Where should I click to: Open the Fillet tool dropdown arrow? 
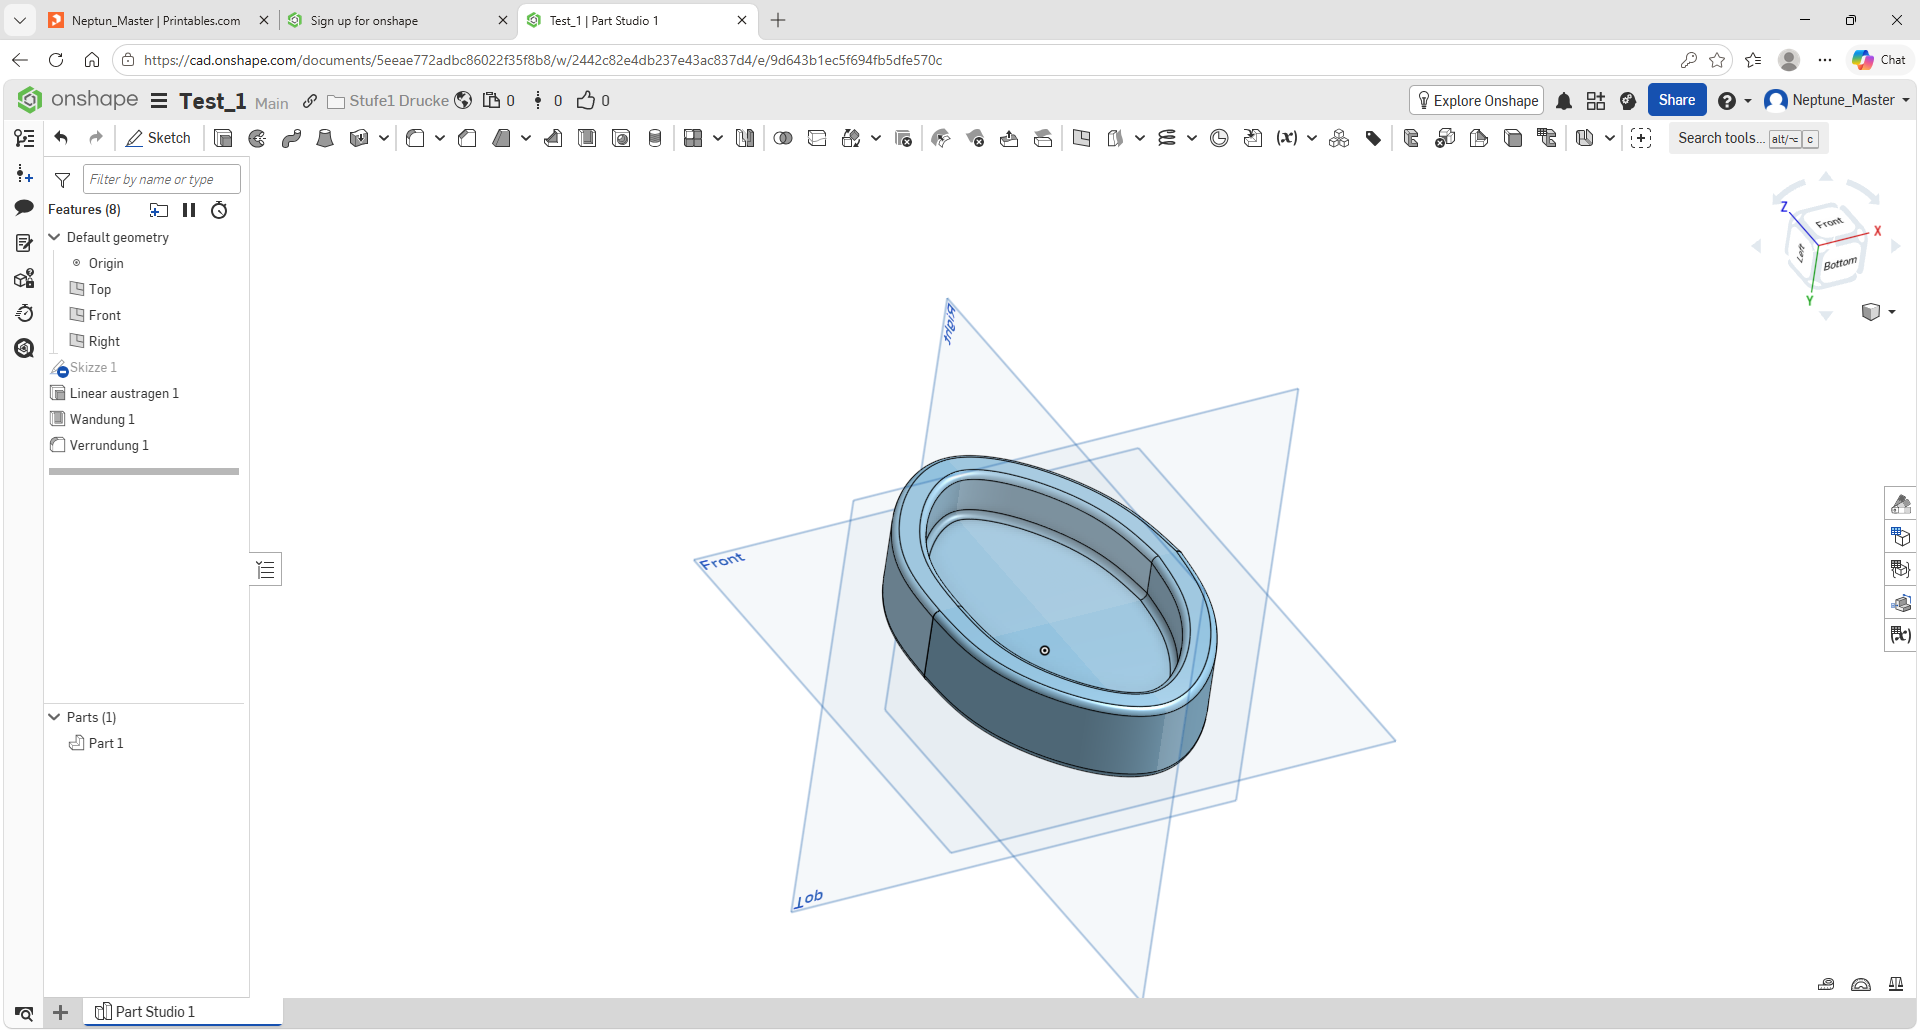coord(439,138)
